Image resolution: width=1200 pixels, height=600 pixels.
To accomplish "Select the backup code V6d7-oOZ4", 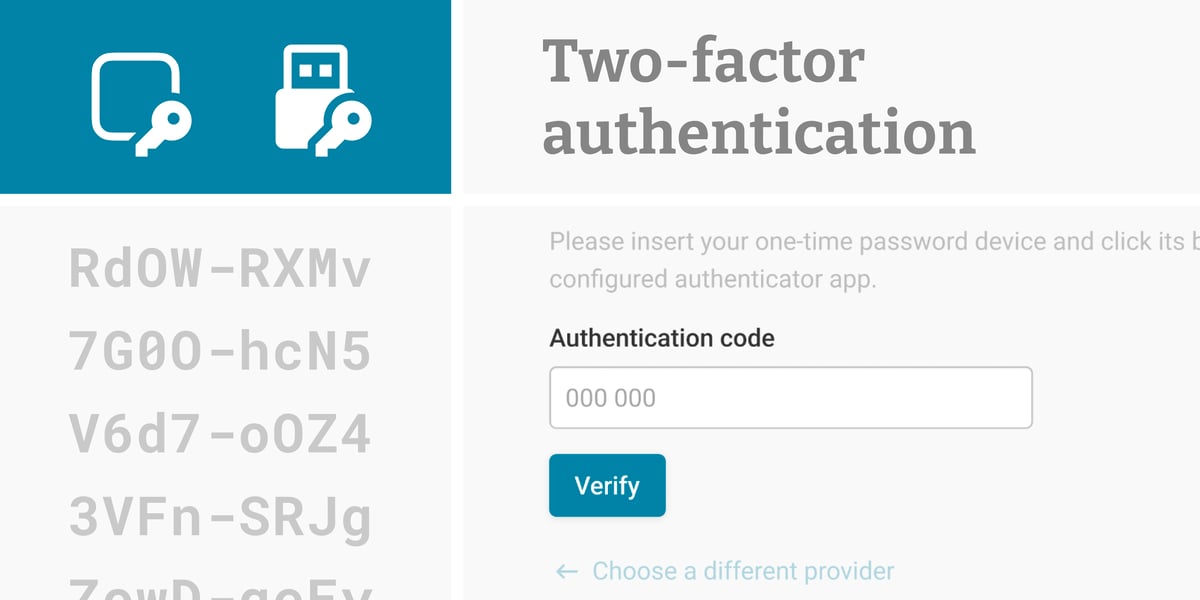I will [220, 433].
